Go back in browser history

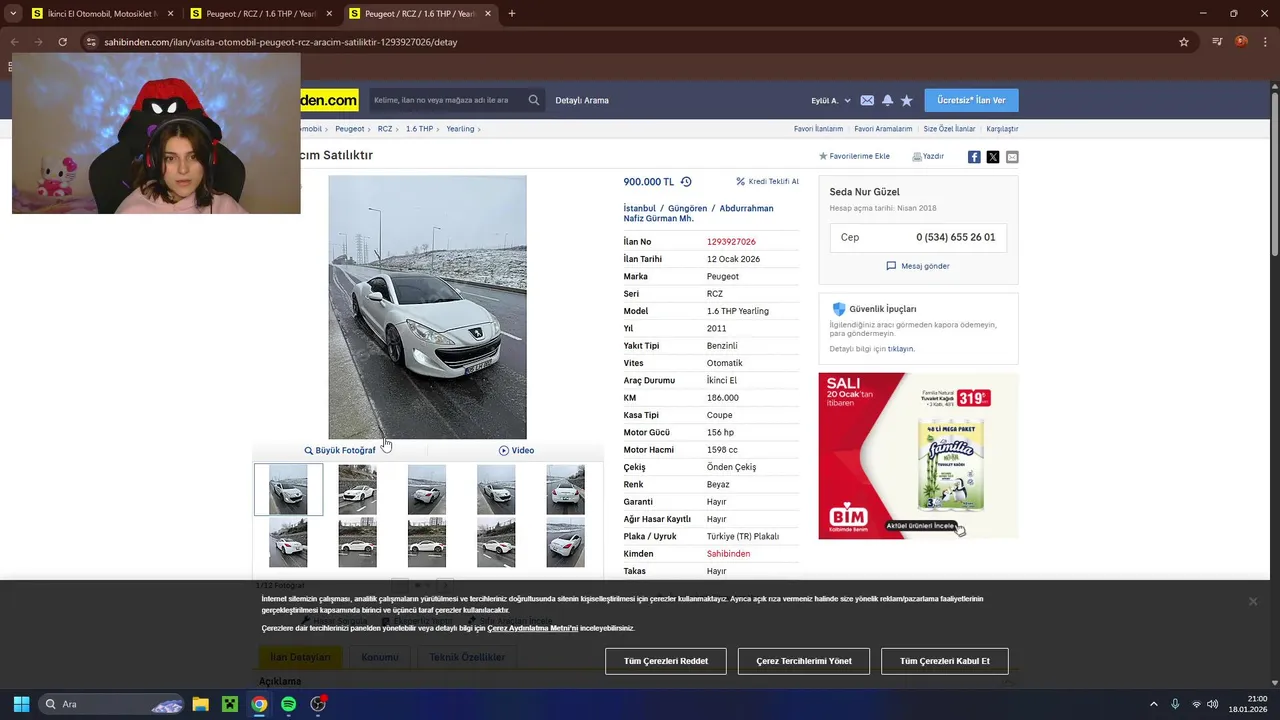point(14,42)
